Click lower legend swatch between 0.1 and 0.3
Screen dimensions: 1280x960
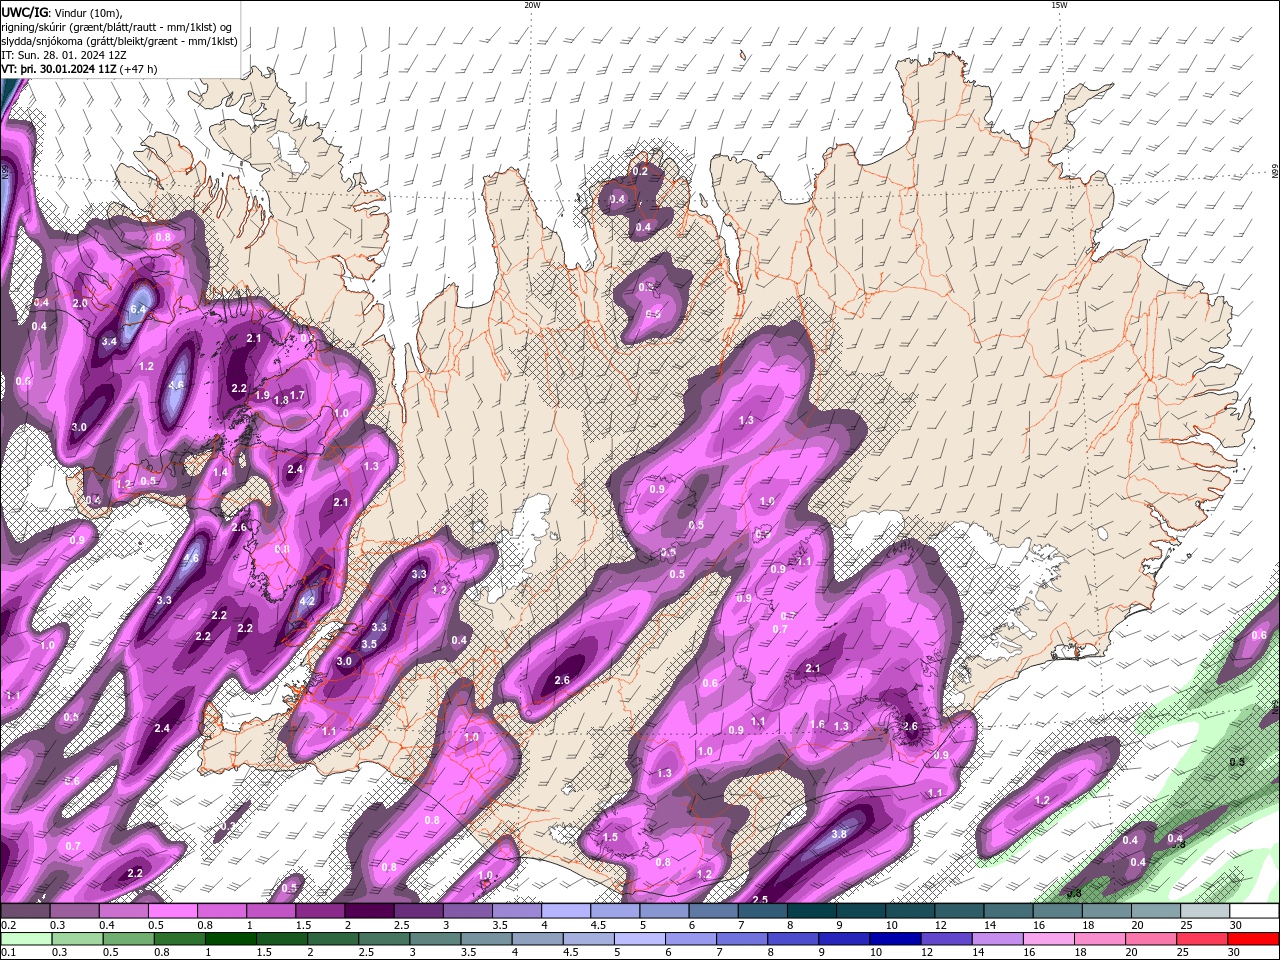click(27, 939)
